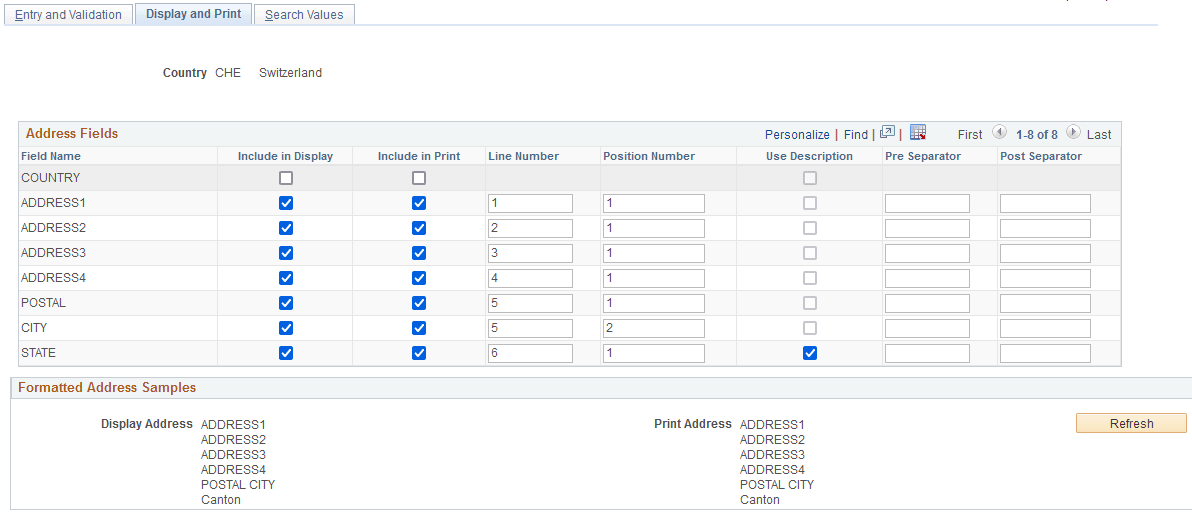Click the Address Fields grid title

coord(72,133)
